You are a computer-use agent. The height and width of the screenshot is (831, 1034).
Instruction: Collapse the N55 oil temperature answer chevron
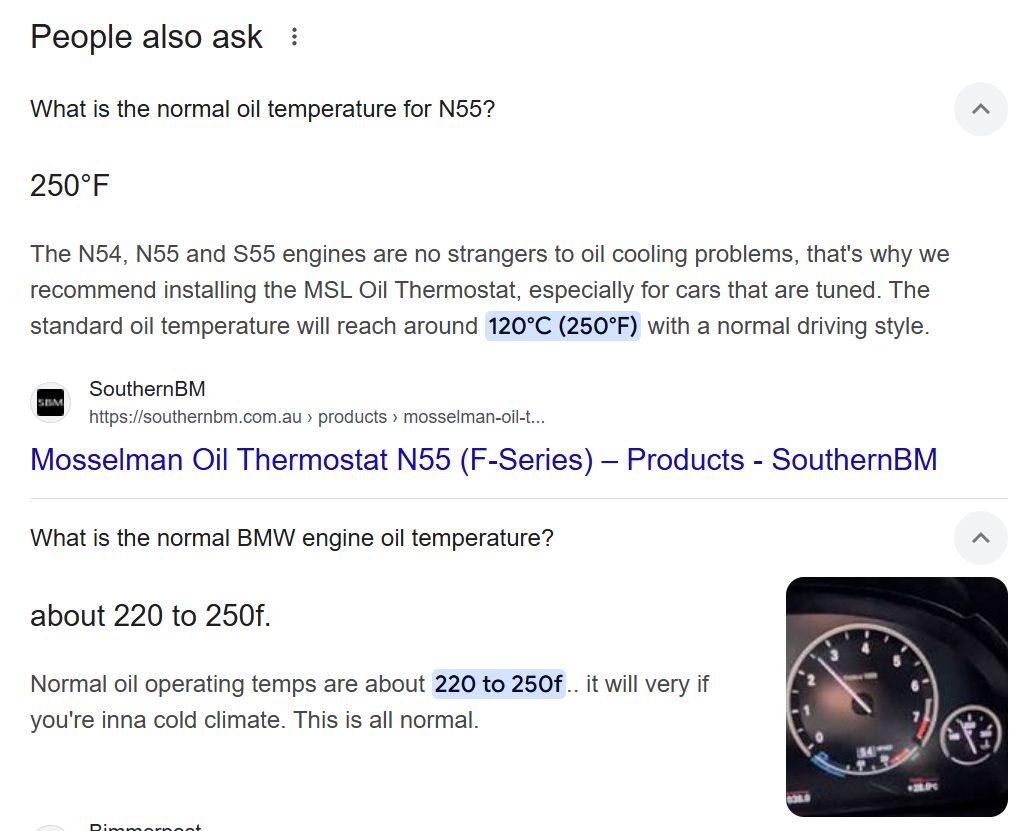[x=981, y=109]
